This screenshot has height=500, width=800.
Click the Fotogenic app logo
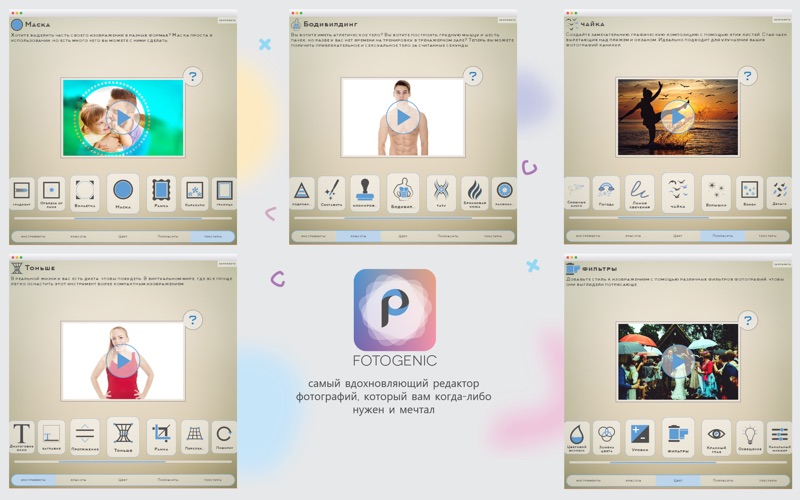[x=395, y=310]
